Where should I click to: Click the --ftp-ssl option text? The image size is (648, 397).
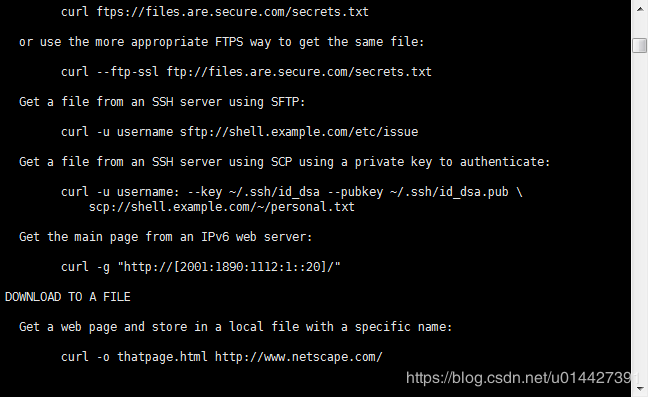click(127, 72)
